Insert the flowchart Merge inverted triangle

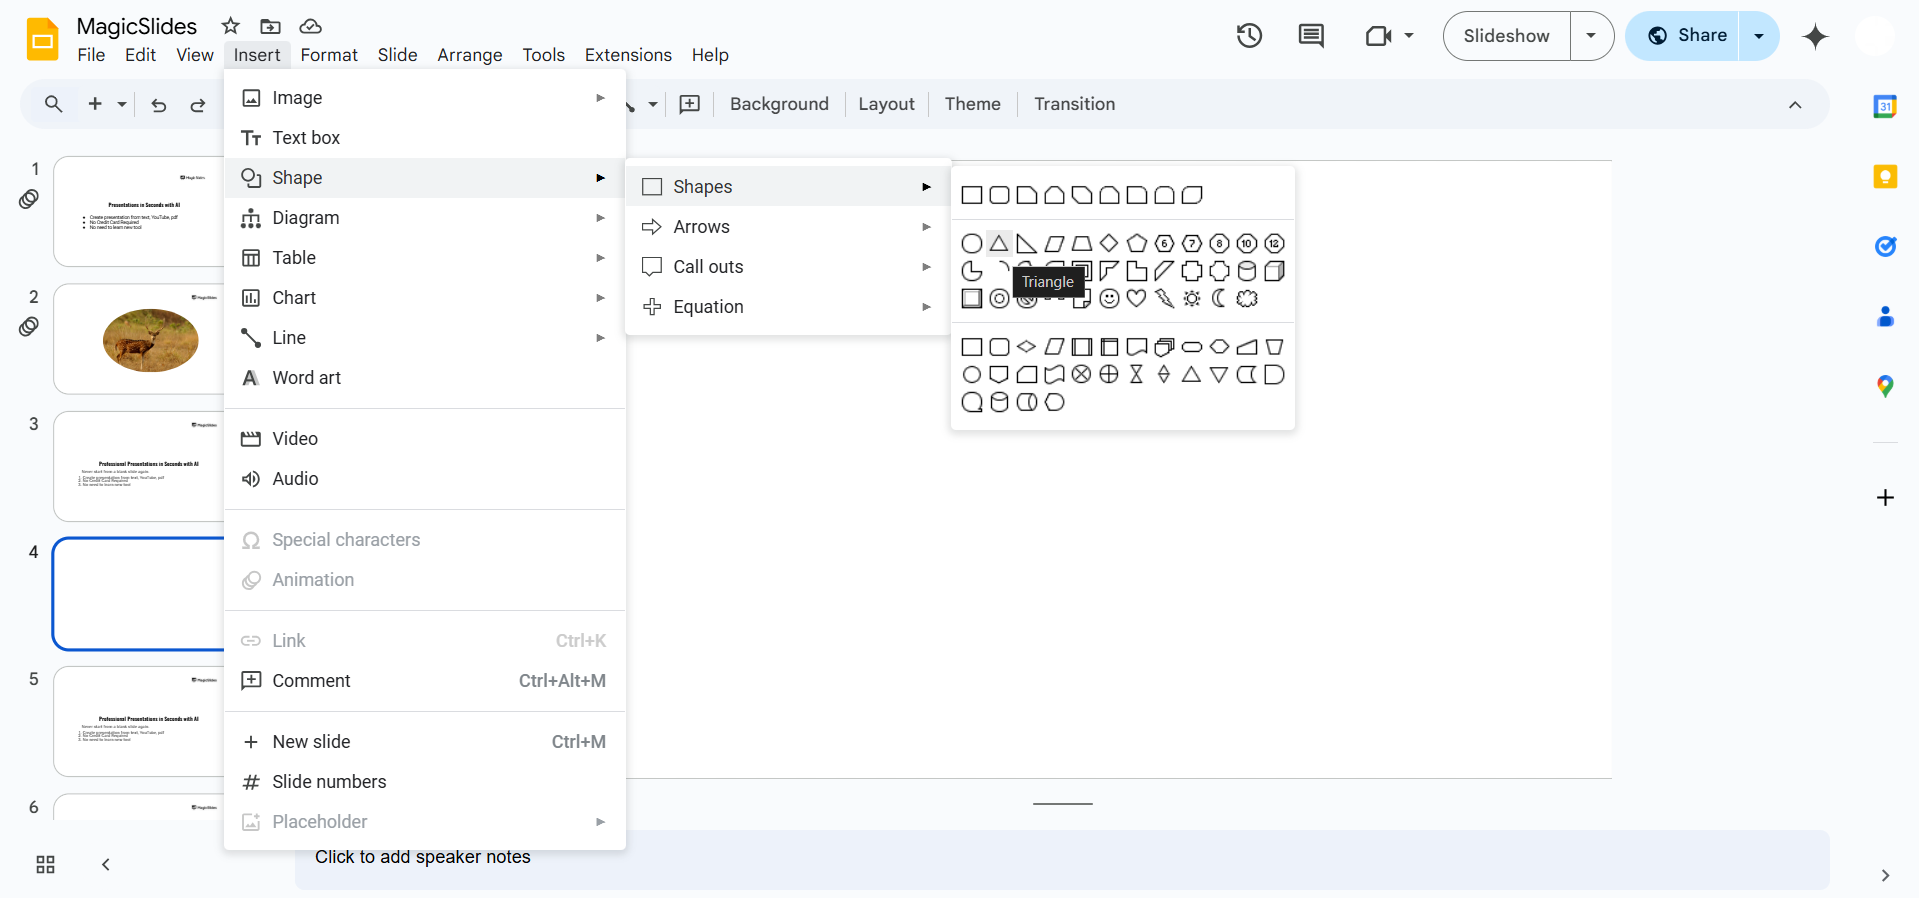(1219, 375)
